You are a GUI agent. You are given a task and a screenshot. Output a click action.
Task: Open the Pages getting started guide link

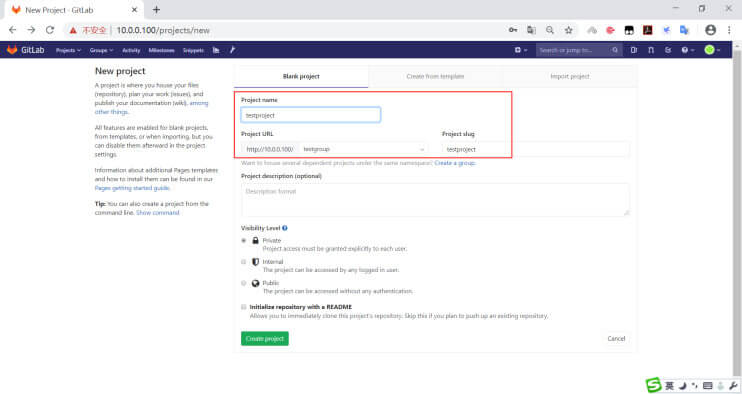coord(132,188)
